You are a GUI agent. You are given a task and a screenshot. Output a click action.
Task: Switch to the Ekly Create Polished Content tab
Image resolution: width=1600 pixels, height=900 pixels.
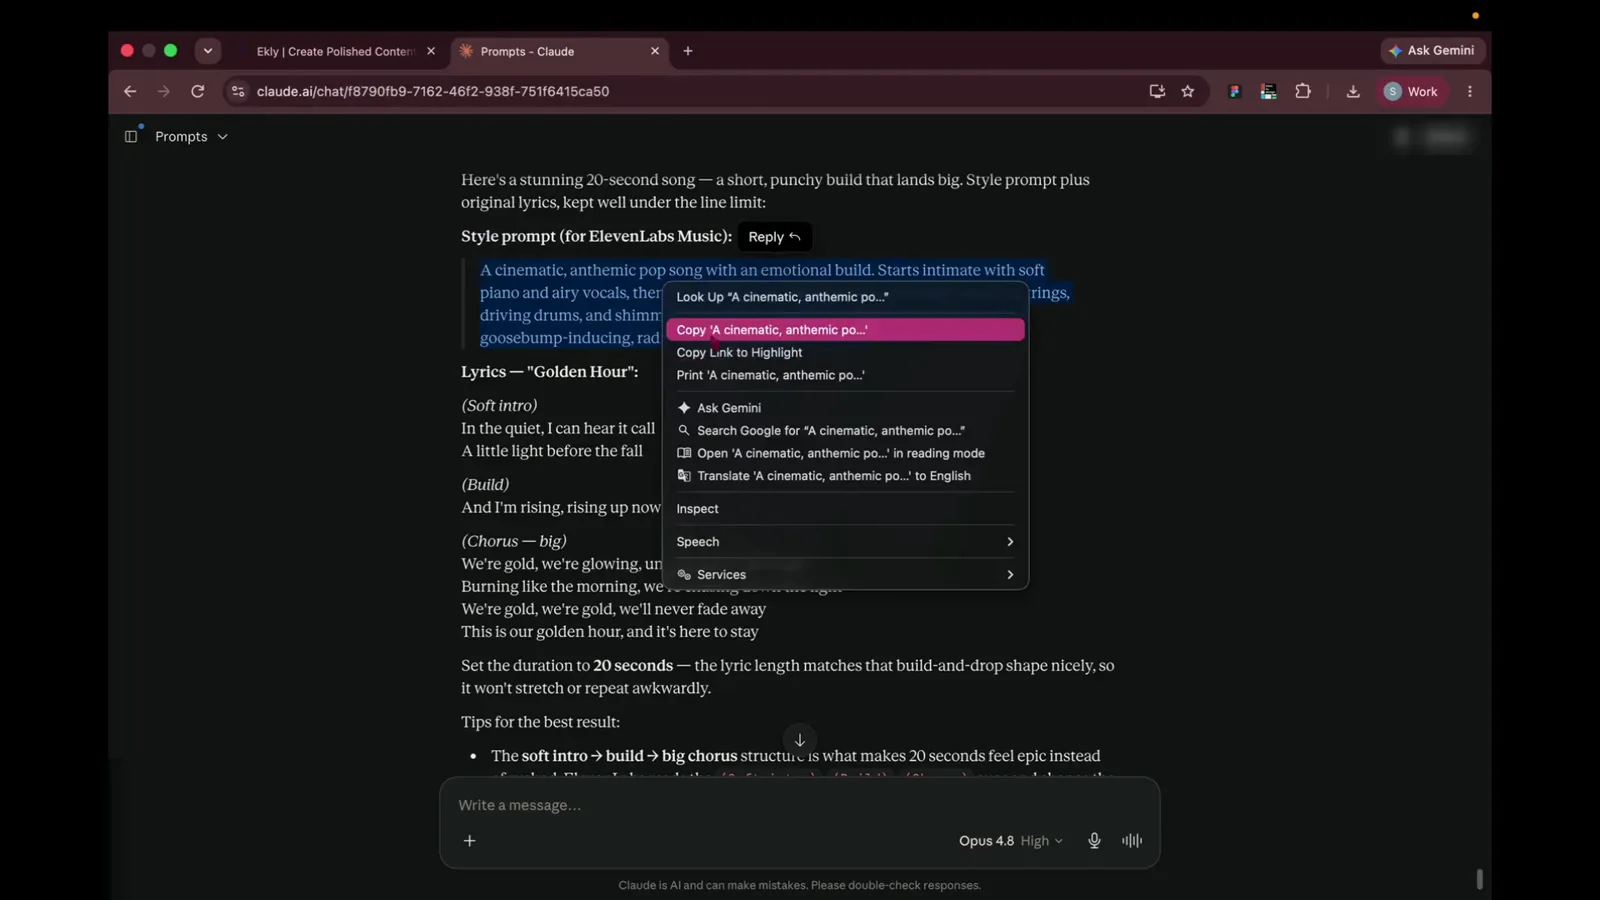coord(336,51)
